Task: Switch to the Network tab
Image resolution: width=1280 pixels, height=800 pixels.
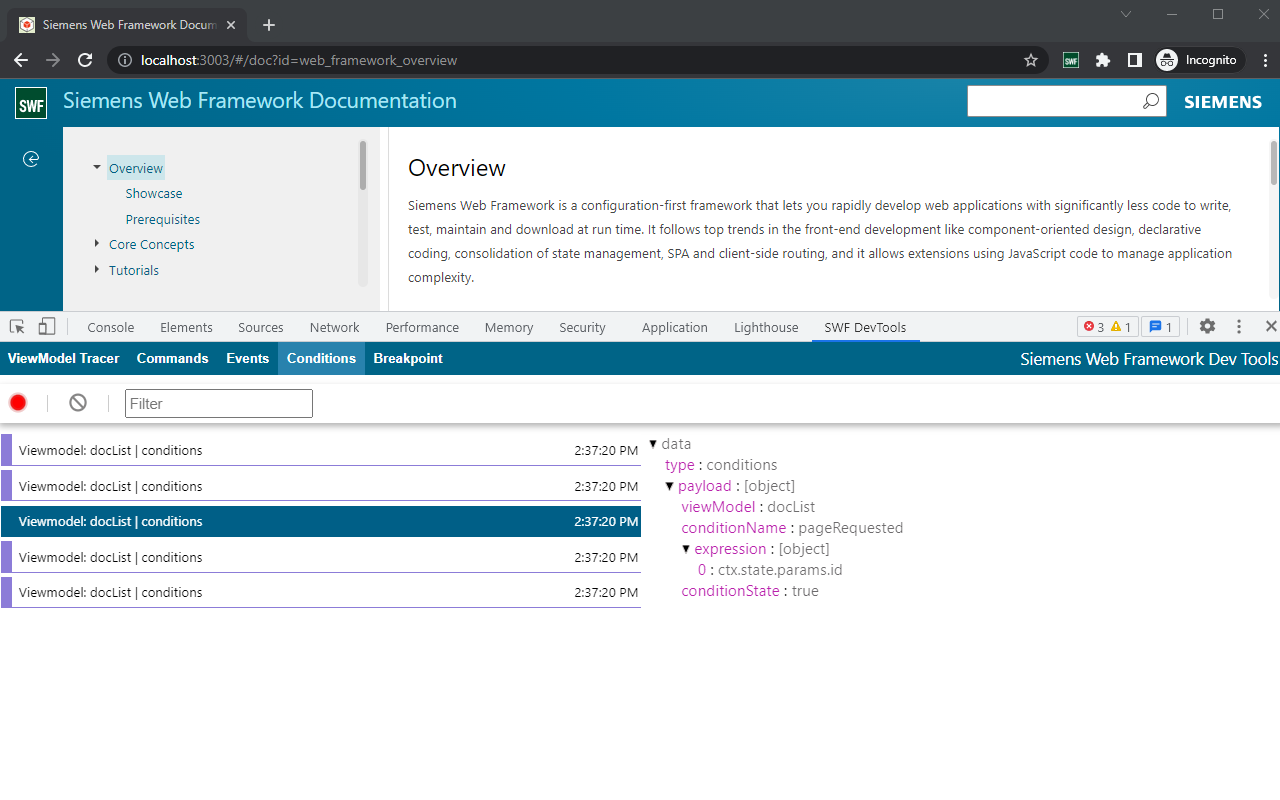Action: click(x=334, y=327)
